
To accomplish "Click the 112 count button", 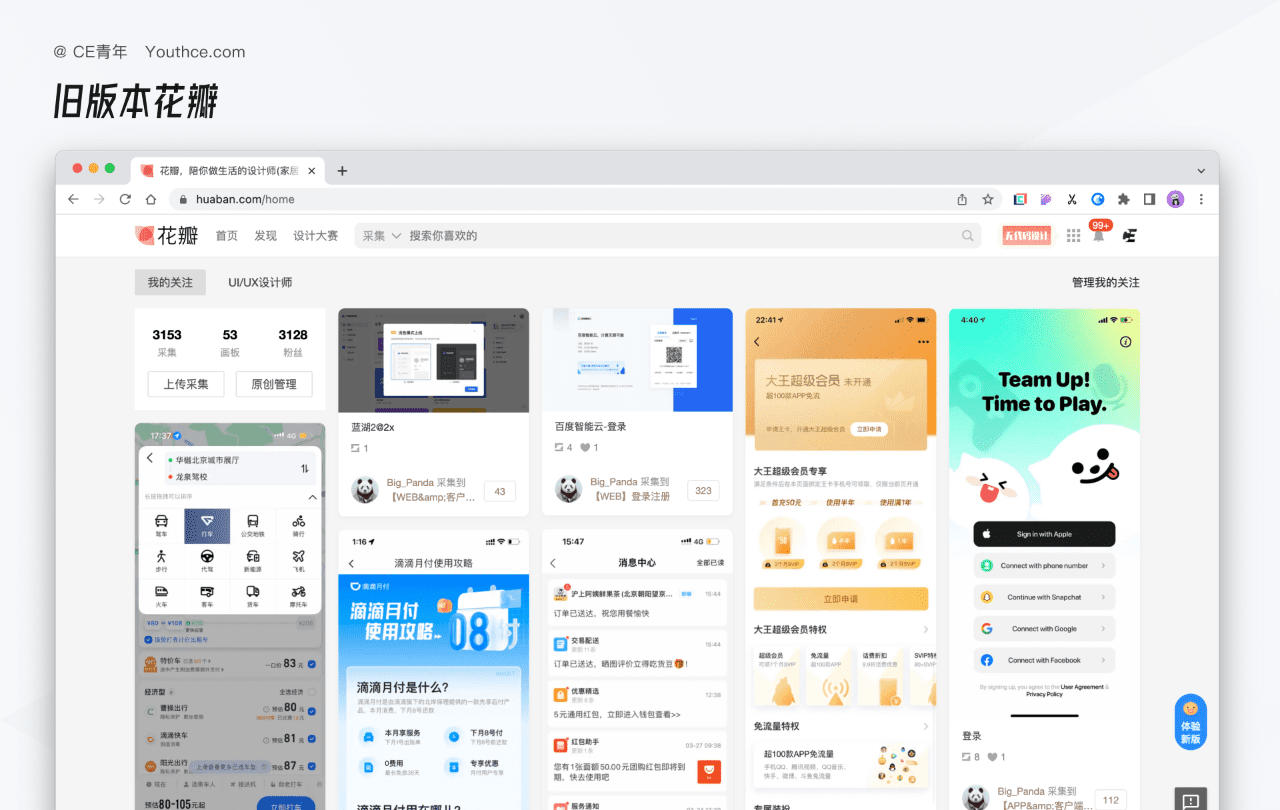I will coord(1110,800).
